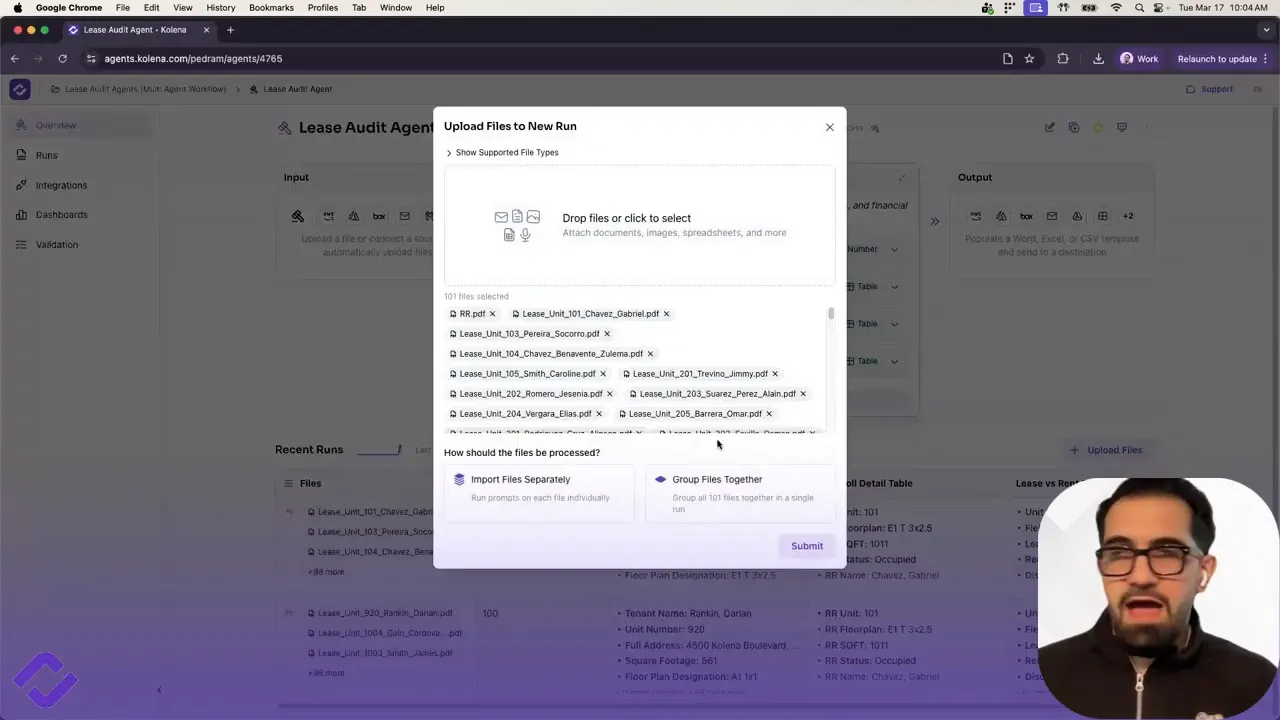Open the Chrome Bookmarks menu
This screenshot has width=1280, height=720.
pos(271,7)
